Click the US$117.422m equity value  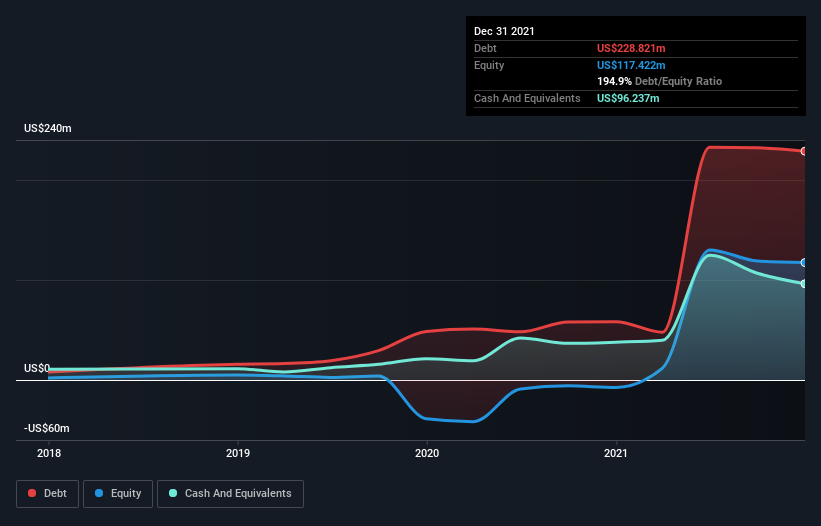[x=631, y=65]
